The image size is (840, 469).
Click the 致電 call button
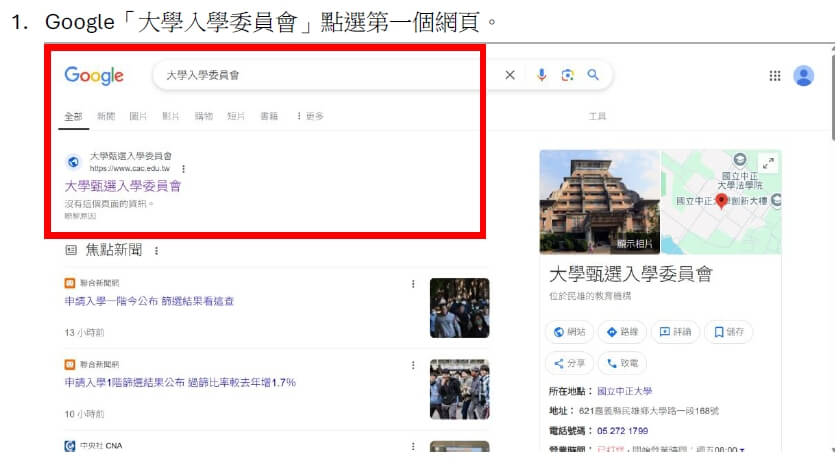click(622, 363)
